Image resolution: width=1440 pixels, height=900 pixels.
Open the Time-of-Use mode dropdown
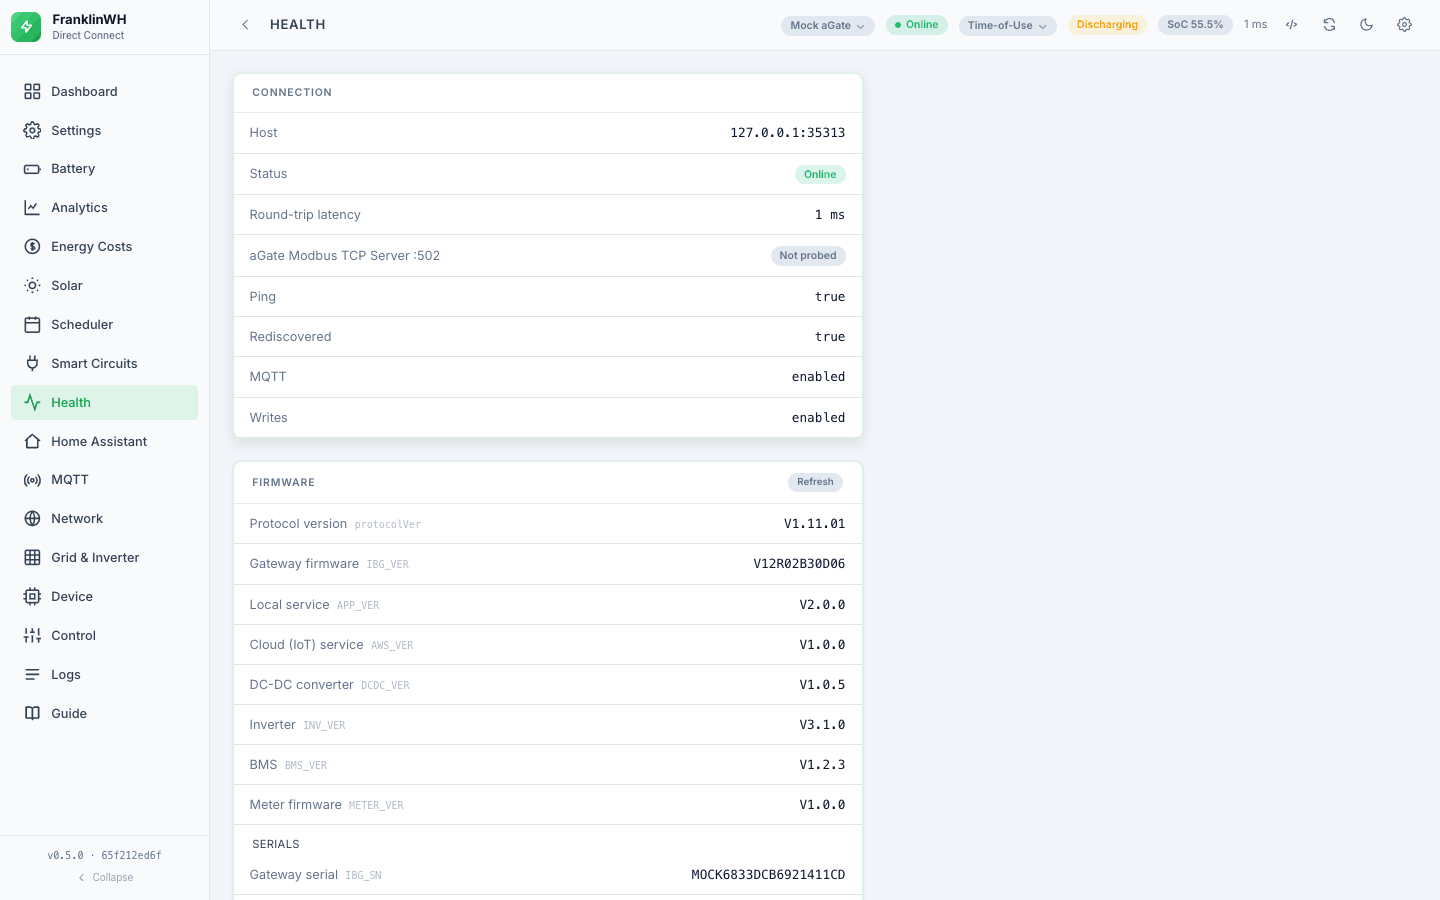pyautogui.click(x=1007, y=26)
